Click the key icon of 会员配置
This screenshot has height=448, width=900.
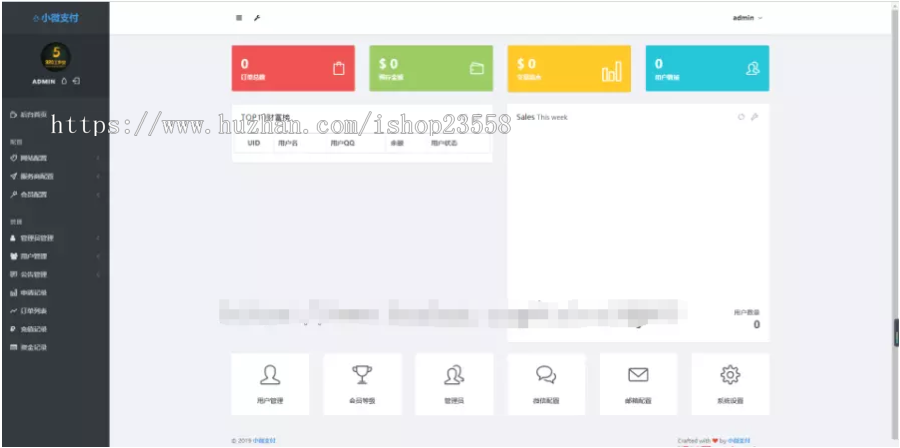[13, 194]
